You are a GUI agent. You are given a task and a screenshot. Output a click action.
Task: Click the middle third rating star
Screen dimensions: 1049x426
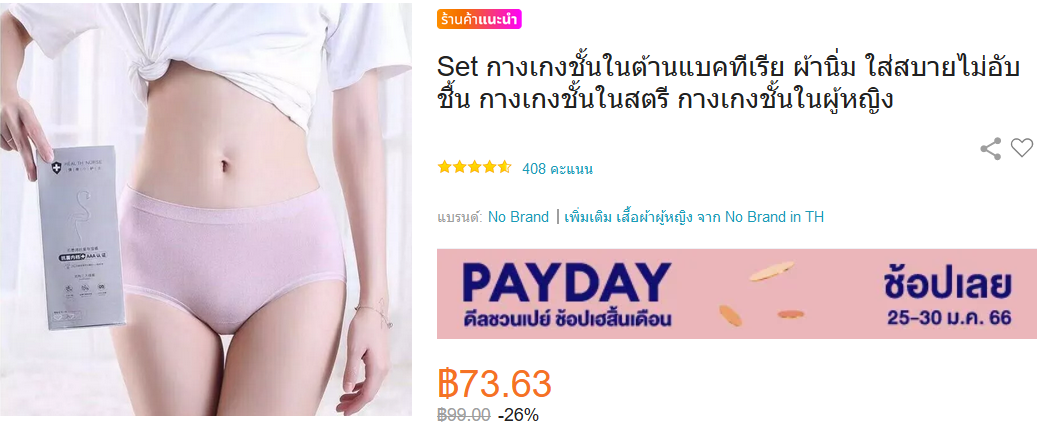pos(474,167)
